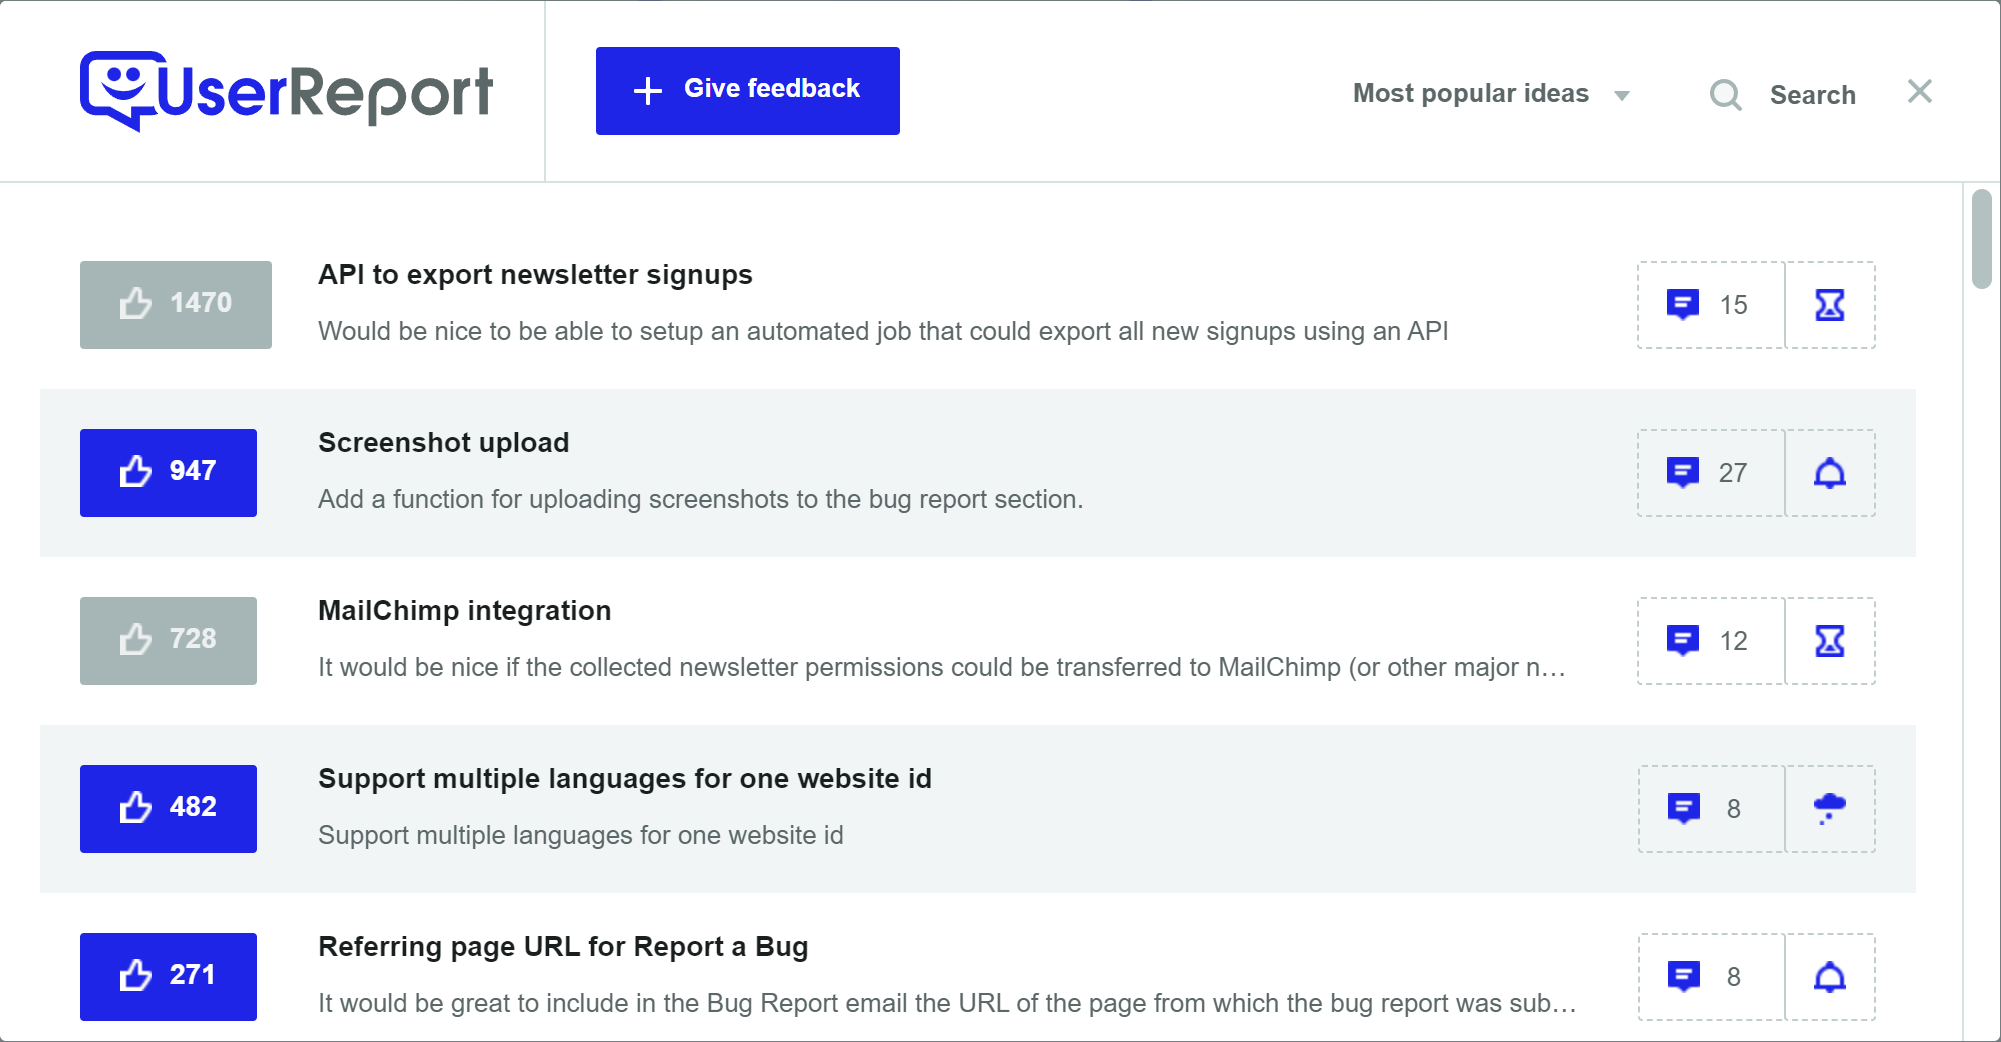Open comments on Screenshot upload idea
Screen dimensions: 2001x1042
tap(1710, 473)
